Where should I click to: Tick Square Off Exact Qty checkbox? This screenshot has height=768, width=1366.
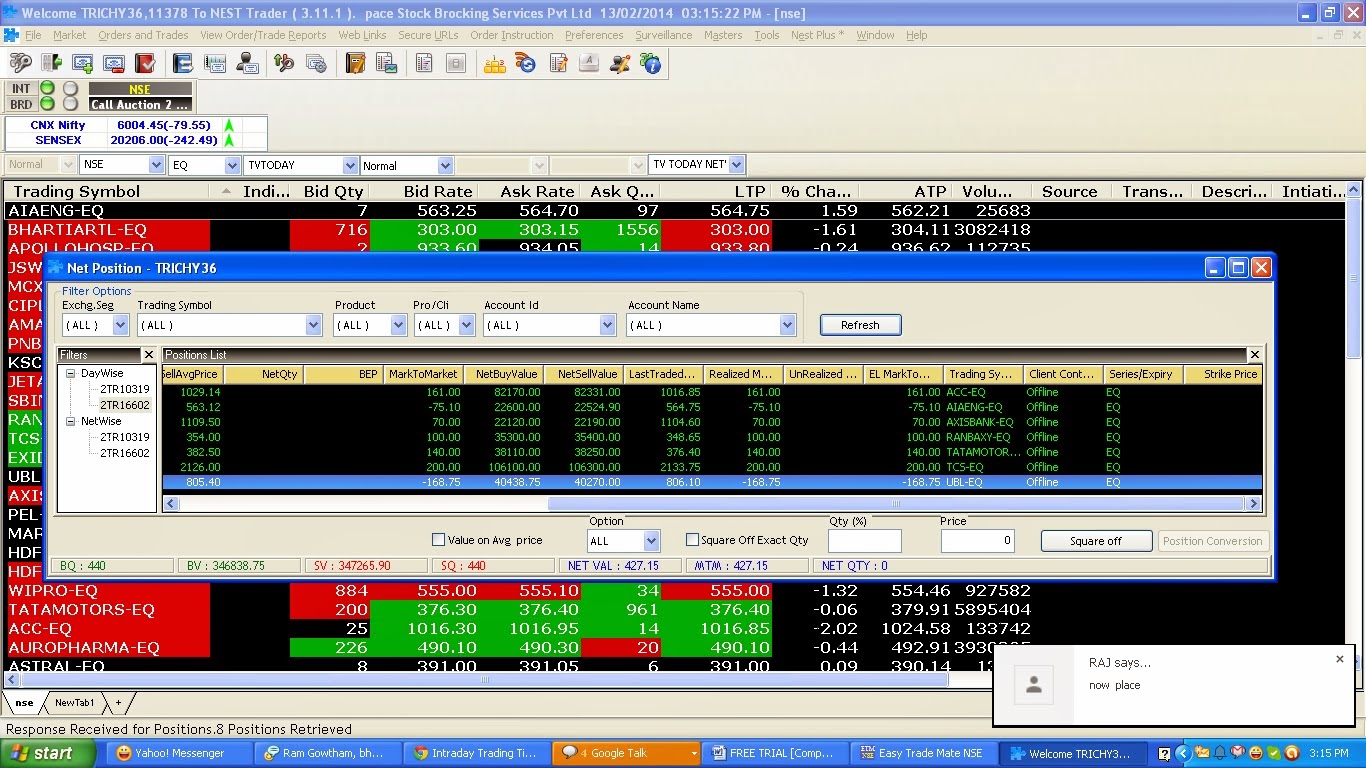point(692,540)
